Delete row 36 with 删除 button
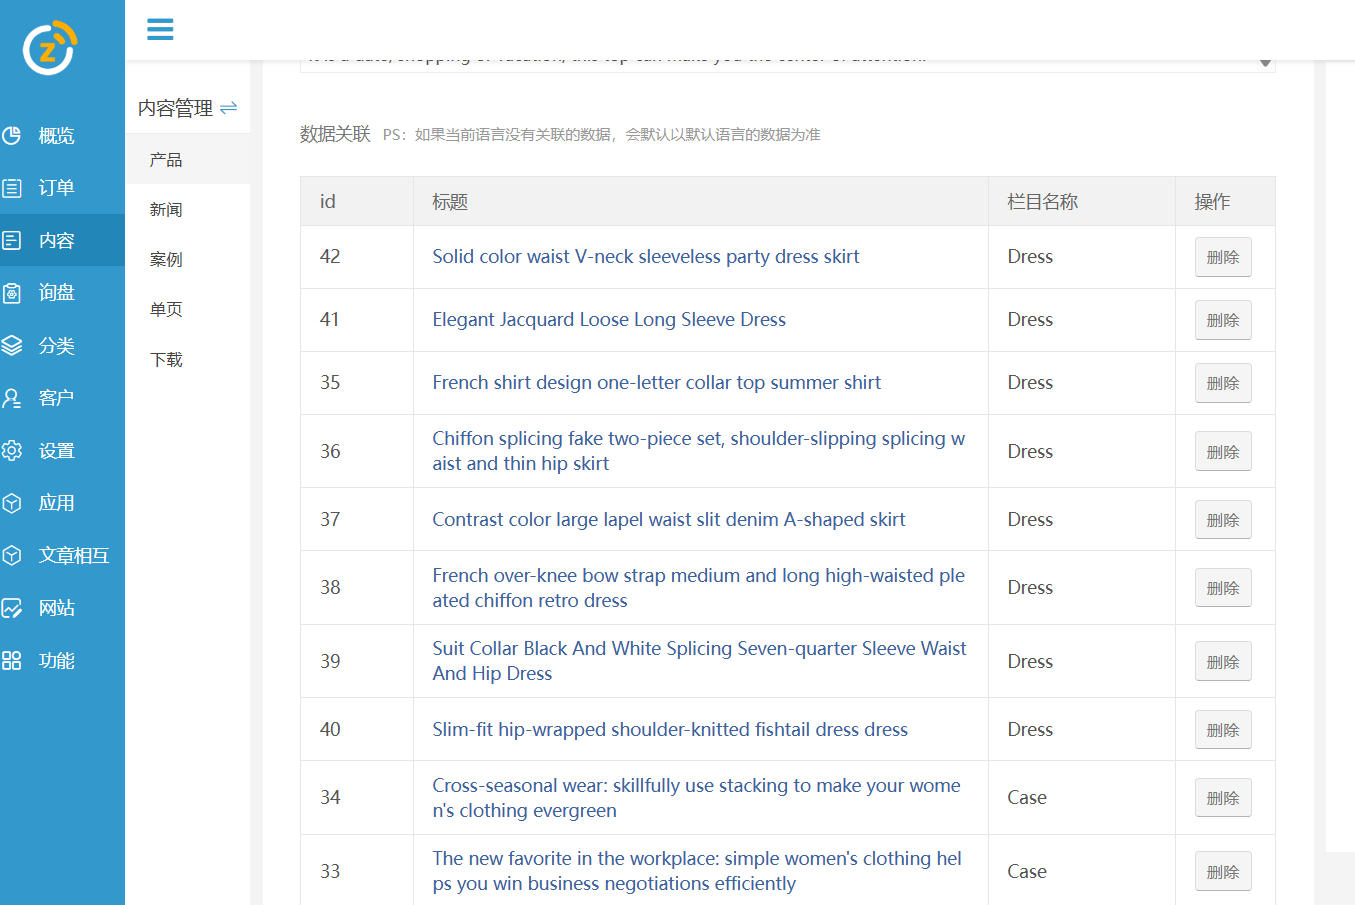 [x=1223, y=452]
